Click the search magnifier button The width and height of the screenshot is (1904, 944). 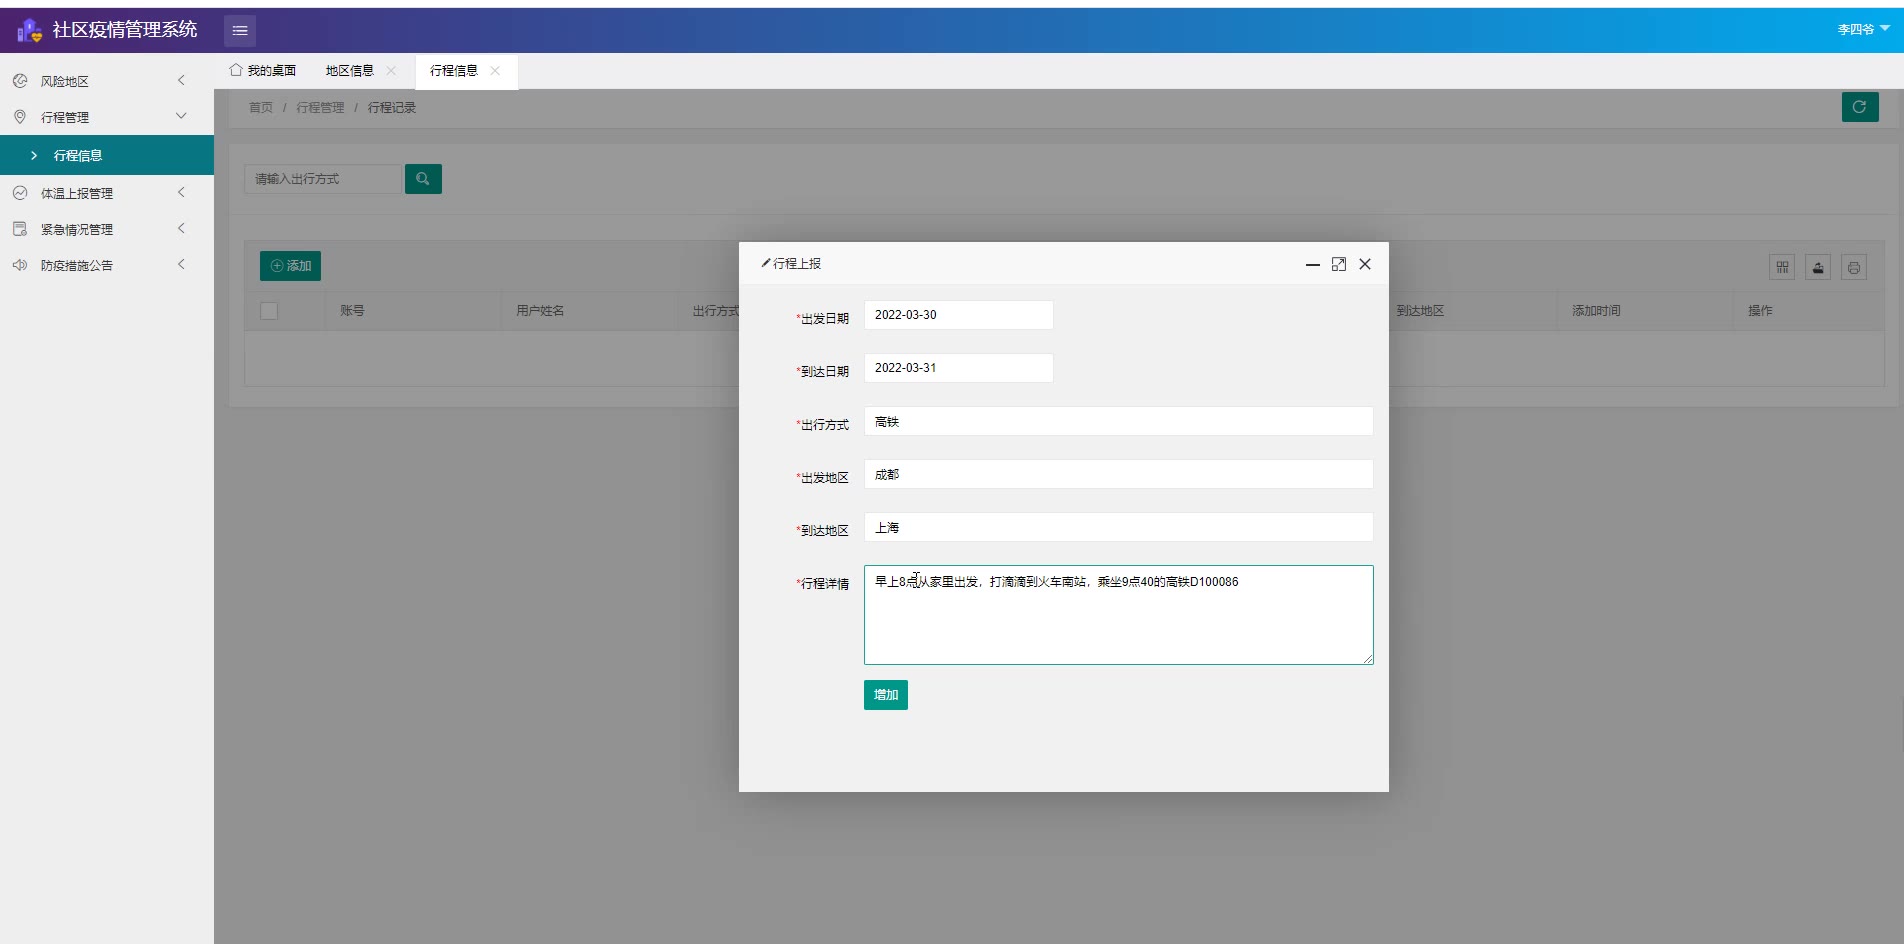pos(423,179)
